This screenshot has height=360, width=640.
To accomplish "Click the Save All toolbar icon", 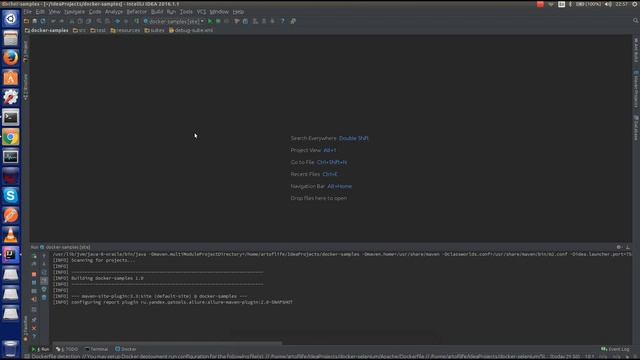I will (35, 21).
